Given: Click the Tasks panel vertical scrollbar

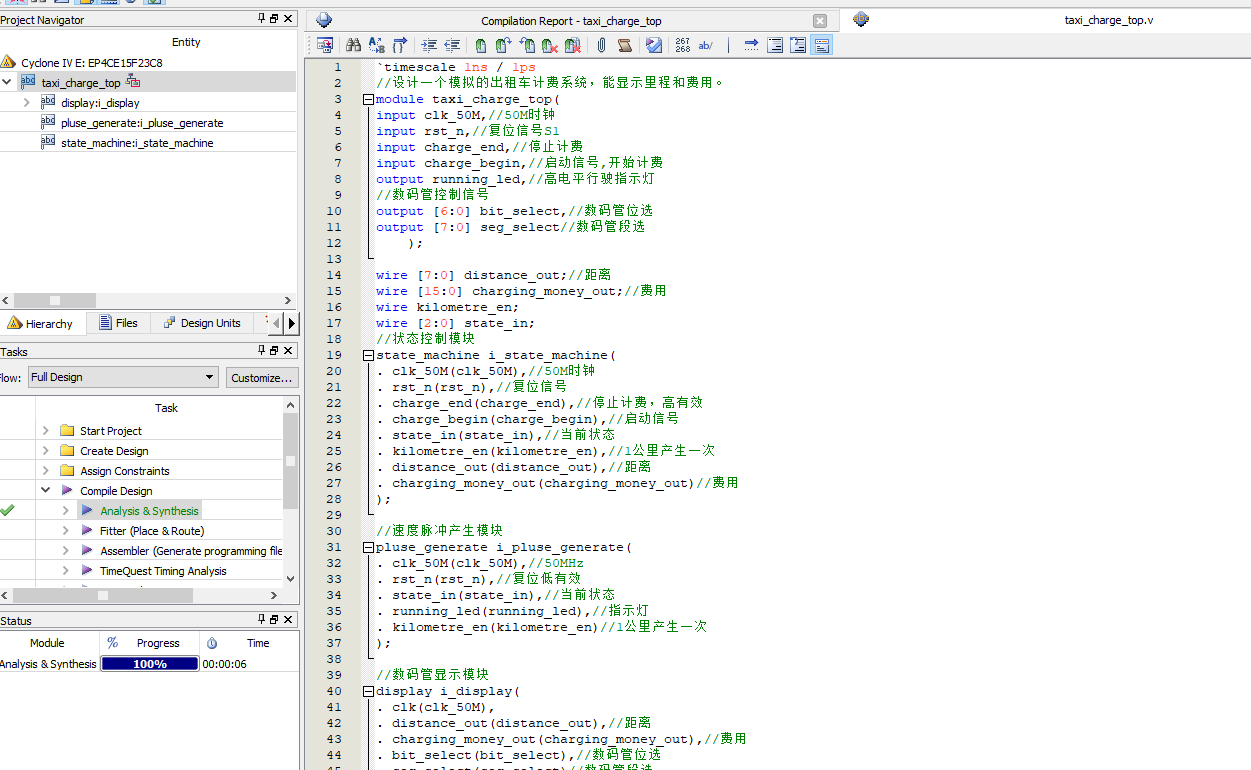Looking at the screenshot, I should click(290, 491).
